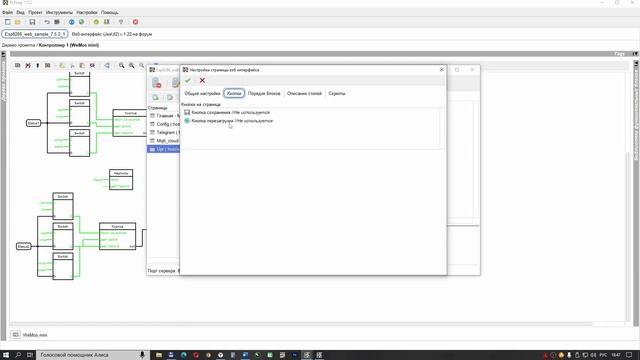Click the dark block icon next to Undo
This screenshot has width=640, height=360.
click(x=57, y=22)
